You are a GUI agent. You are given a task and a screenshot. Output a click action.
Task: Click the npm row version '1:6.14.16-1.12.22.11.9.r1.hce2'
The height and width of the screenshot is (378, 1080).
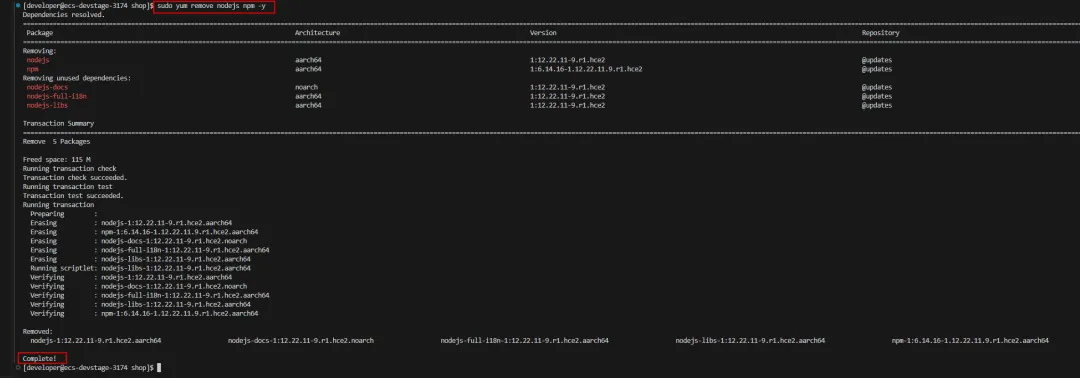(x=586, y=69)
